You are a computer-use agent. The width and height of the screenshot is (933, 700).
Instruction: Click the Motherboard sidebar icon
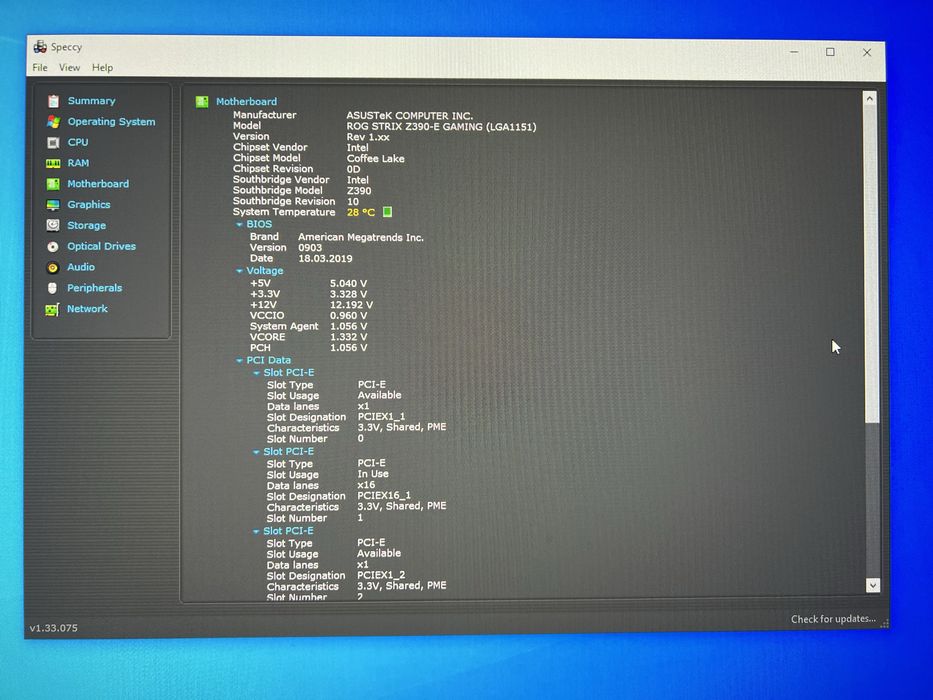pos(53,184)
